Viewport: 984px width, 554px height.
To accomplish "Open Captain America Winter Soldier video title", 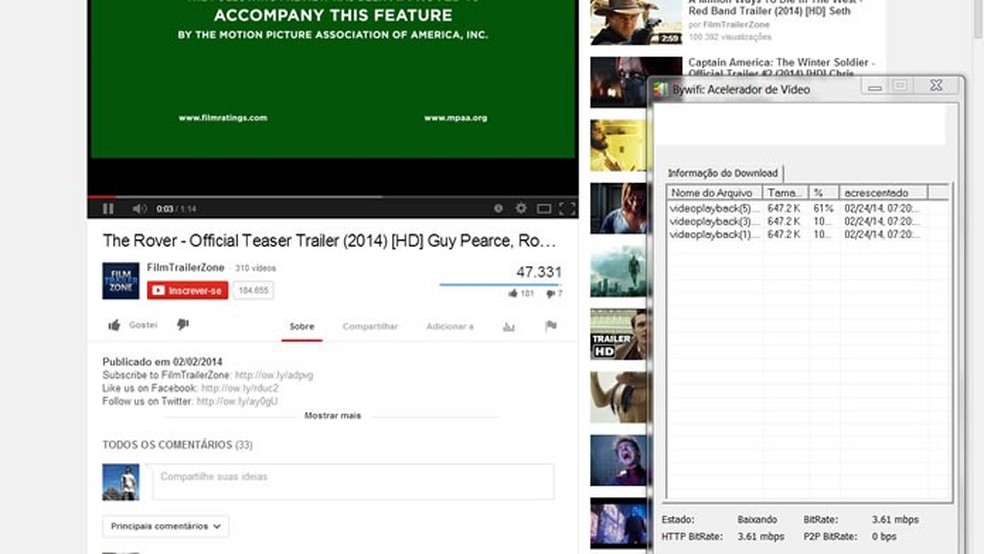I will click(x=781, y=67).
